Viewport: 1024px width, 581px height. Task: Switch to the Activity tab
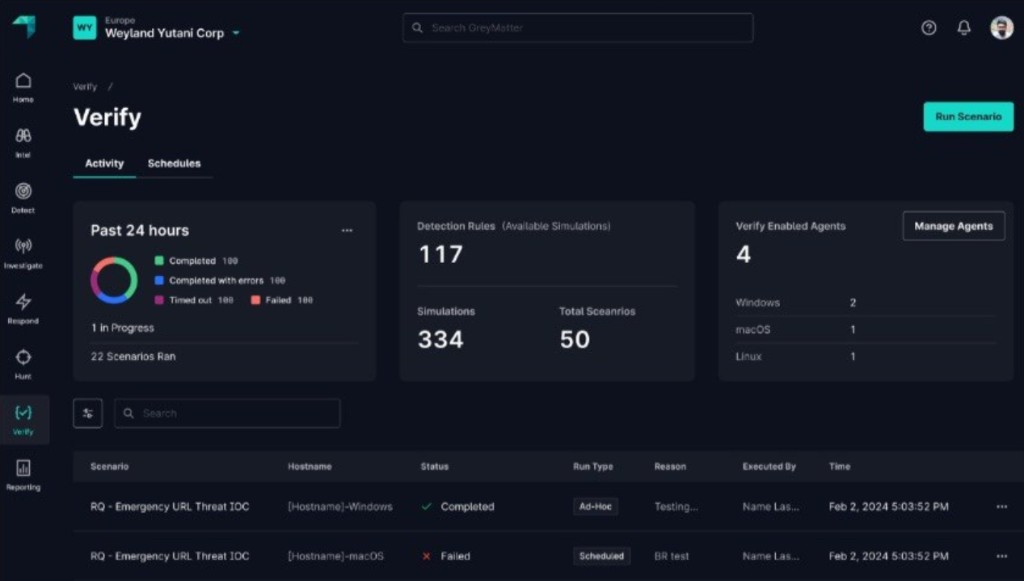point(104,163)
